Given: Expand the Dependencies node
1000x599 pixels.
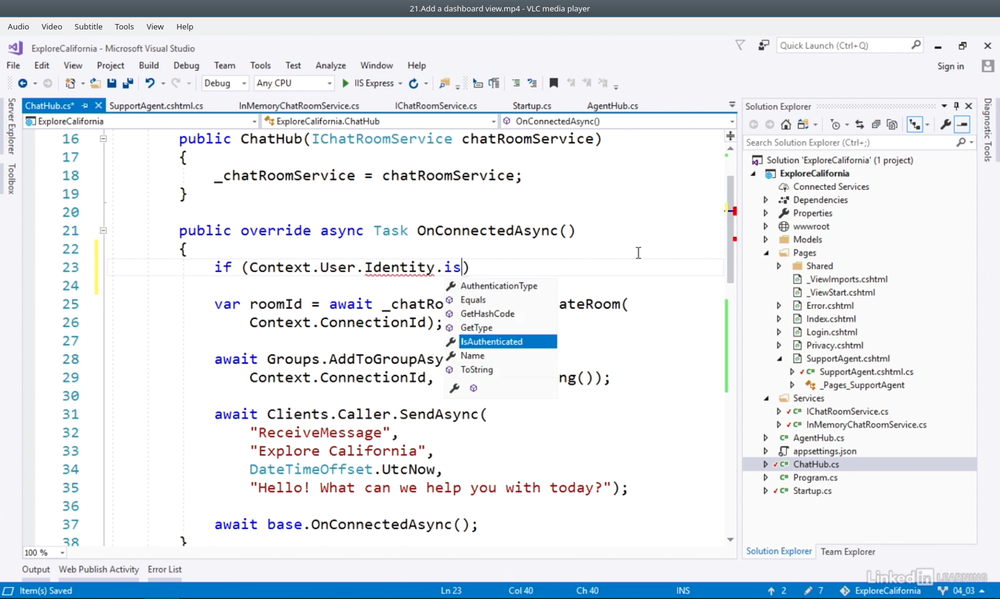Looking at the screenshot, I should coord(766,200).
